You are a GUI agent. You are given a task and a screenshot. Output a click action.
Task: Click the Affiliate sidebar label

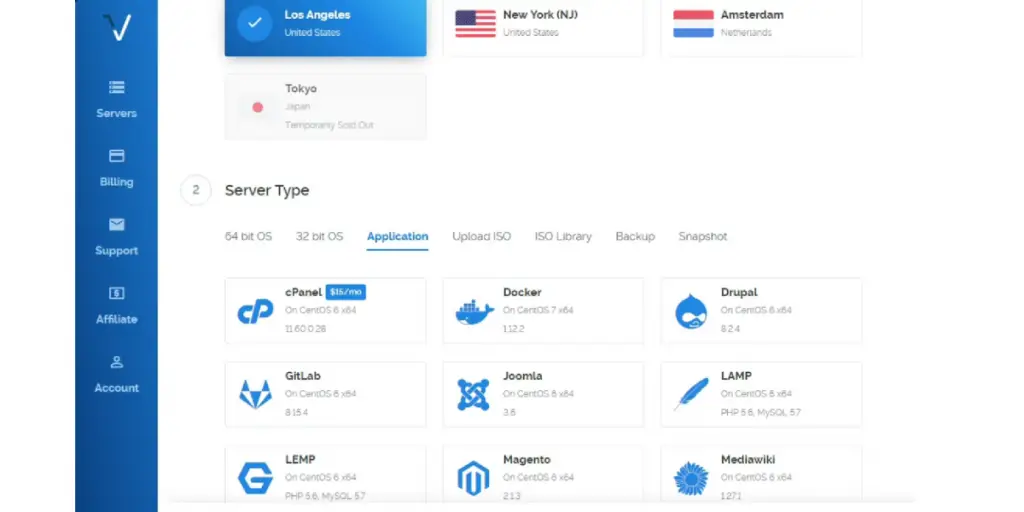117,319
